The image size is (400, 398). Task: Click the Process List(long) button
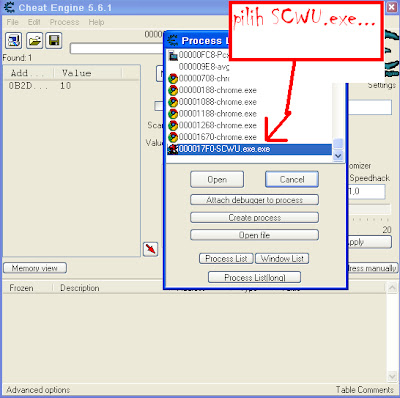pyautogui.click(x=255, y=277)
